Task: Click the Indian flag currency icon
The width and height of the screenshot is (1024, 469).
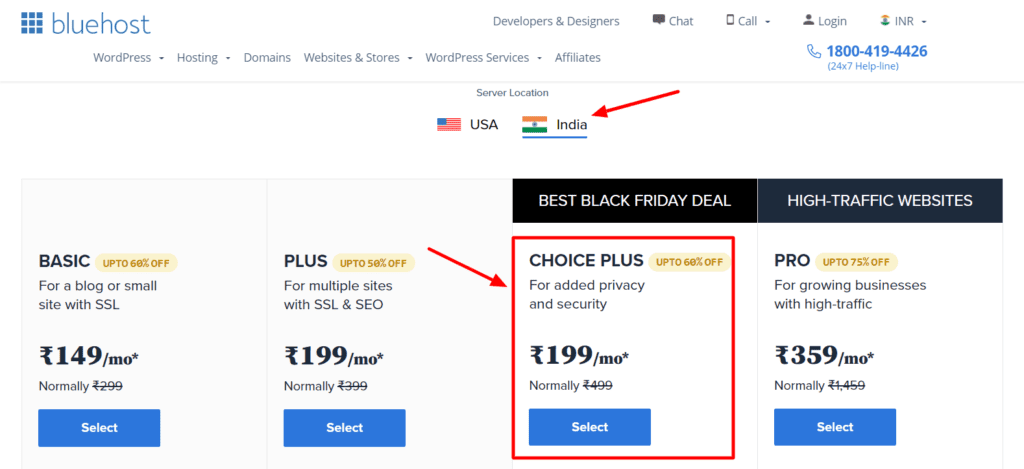Action: [x=885, y=20]
